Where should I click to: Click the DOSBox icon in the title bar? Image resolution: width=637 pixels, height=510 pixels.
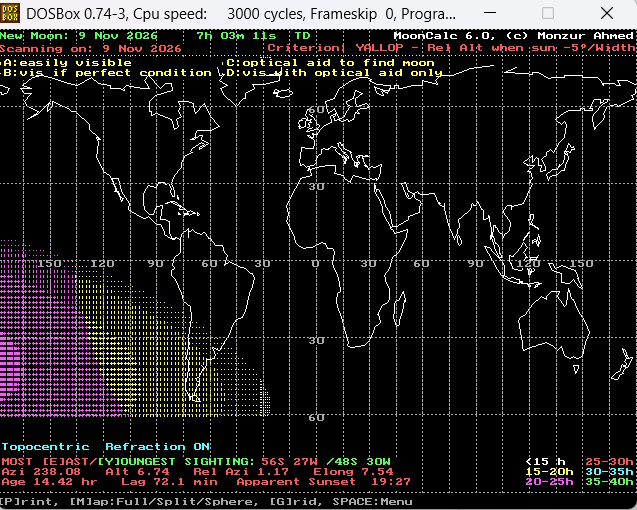(10, 13)
